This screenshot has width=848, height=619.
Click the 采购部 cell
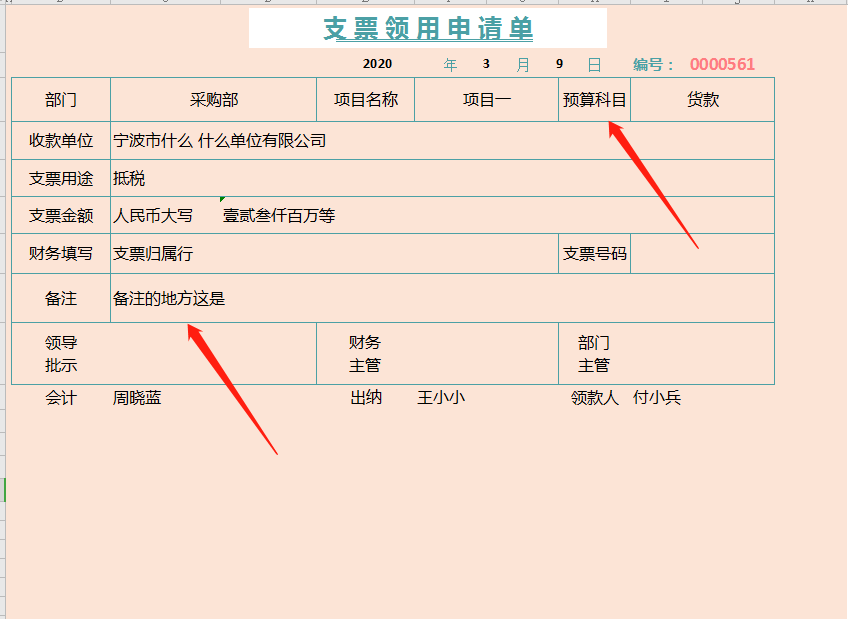pyautogui.click(x=213, y=99)
